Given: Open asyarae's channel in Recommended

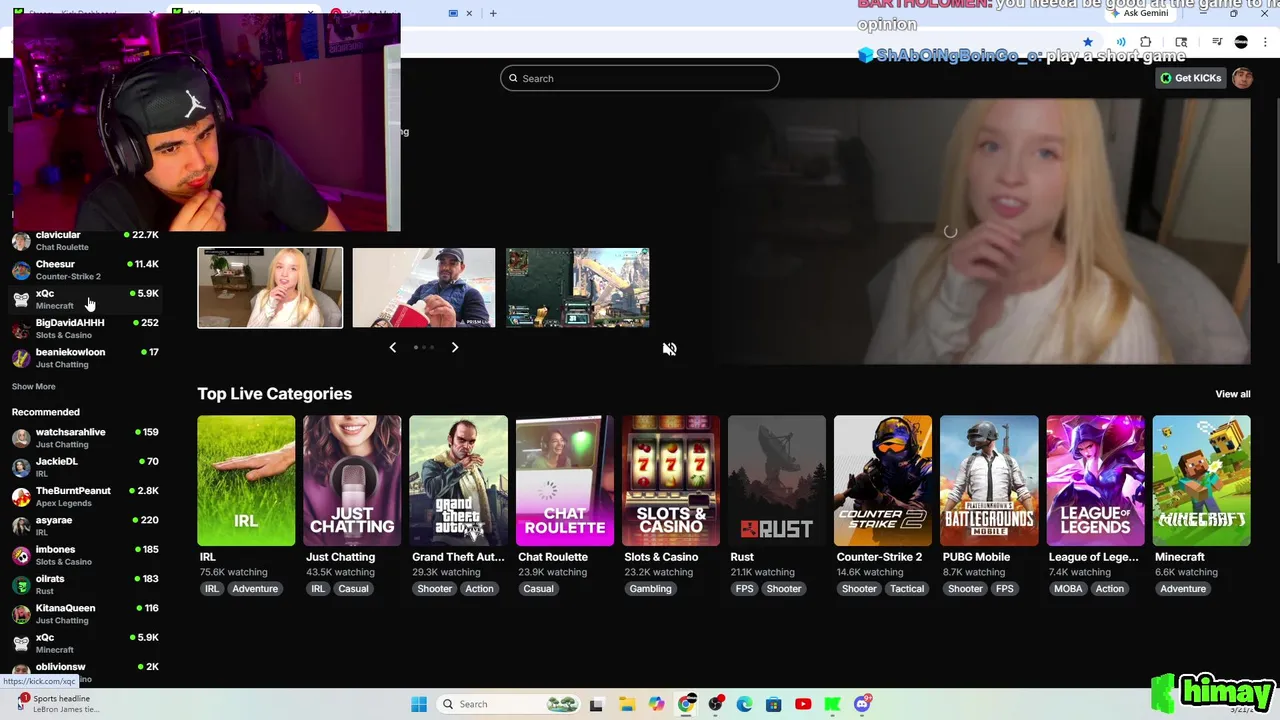Looking at the screenshot, I should pyautogui.click(x=85, y=526).
